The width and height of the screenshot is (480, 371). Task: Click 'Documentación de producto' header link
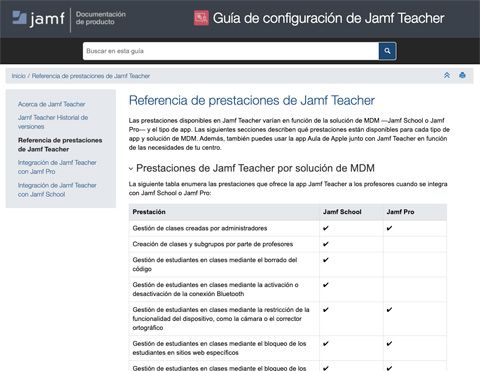coord(101,18)
